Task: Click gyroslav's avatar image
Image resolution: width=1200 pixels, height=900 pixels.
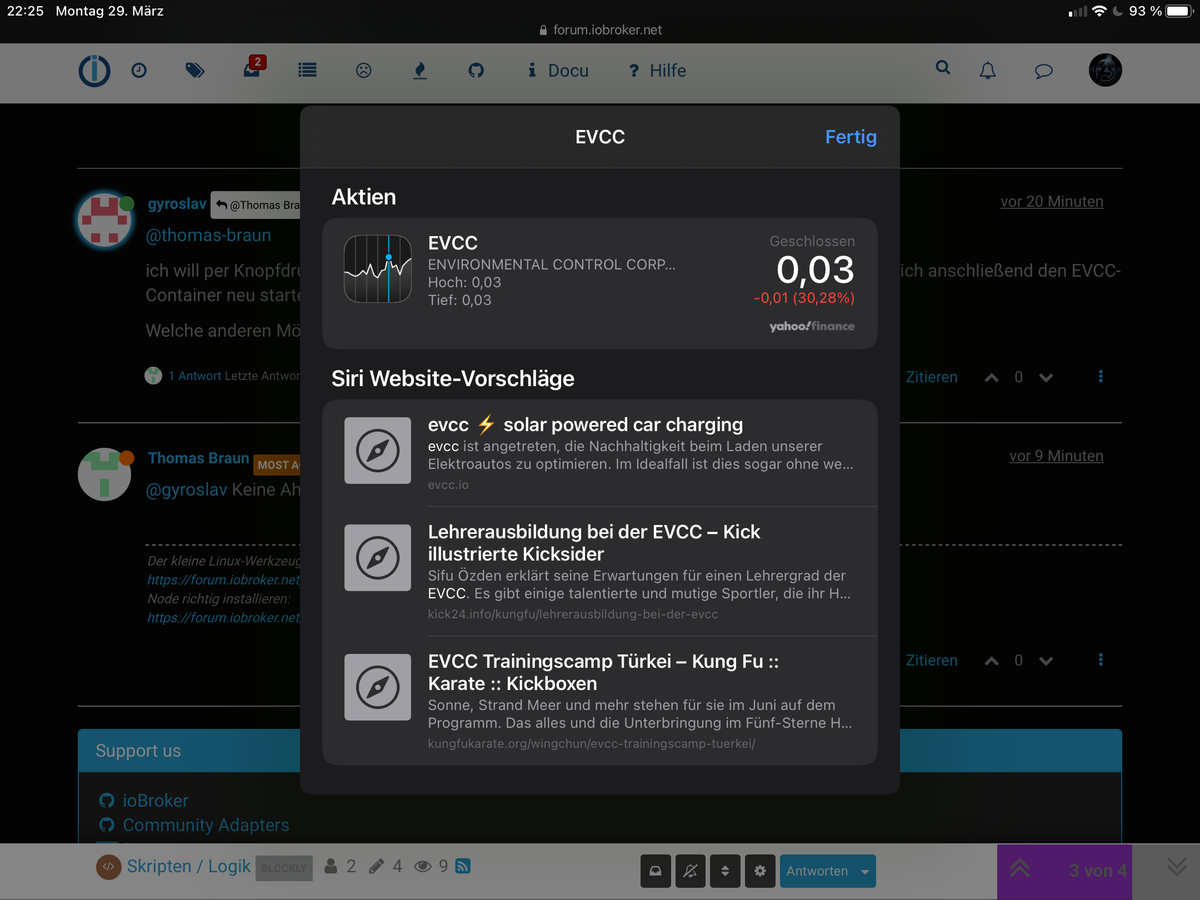Action: tap(103, 221)
